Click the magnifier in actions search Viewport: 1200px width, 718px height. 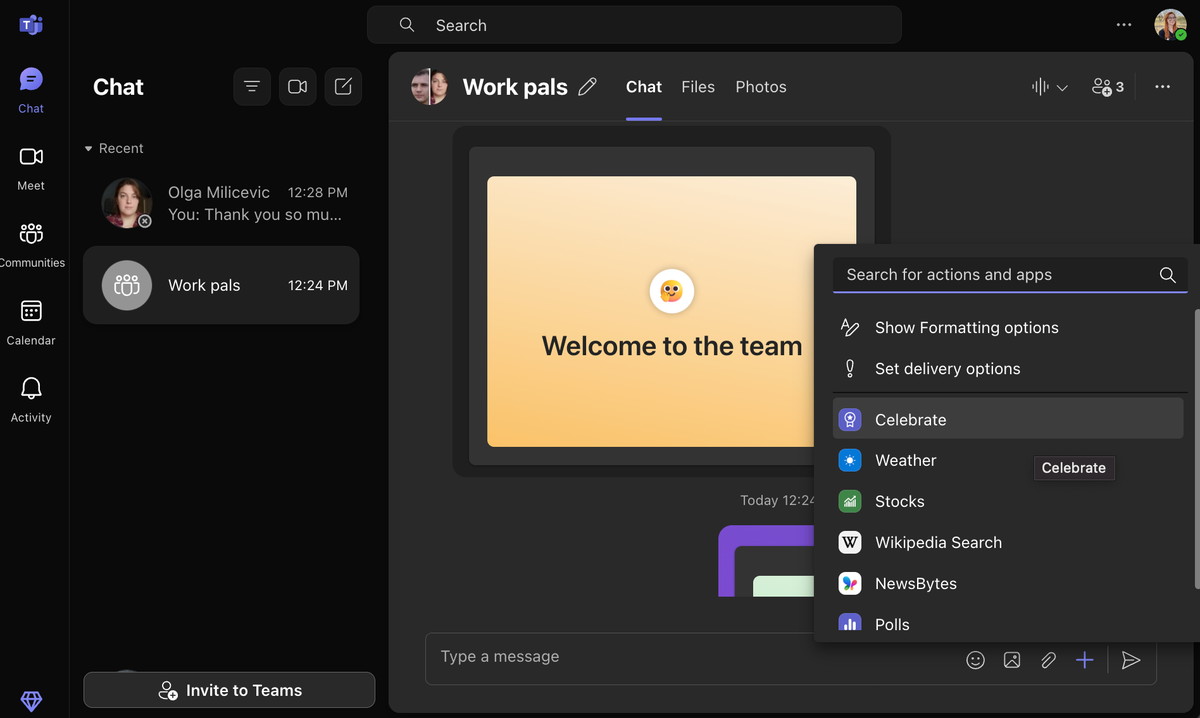(1167, 274)
